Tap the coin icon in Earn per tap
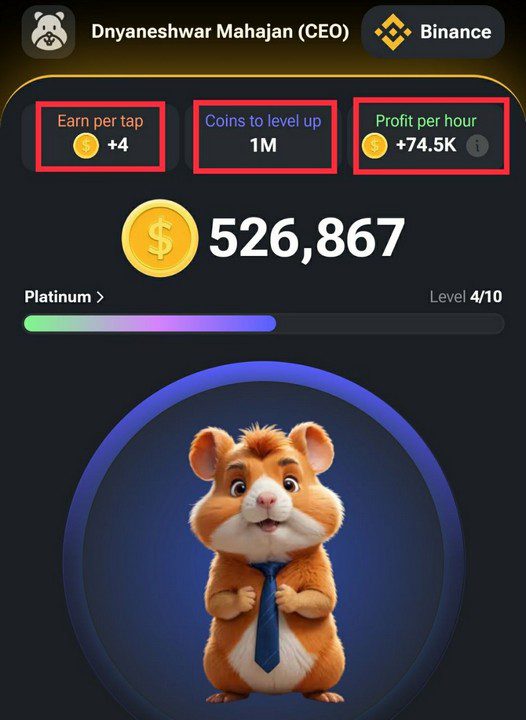This screenshot has width=526, height=720. coord(86,146)
